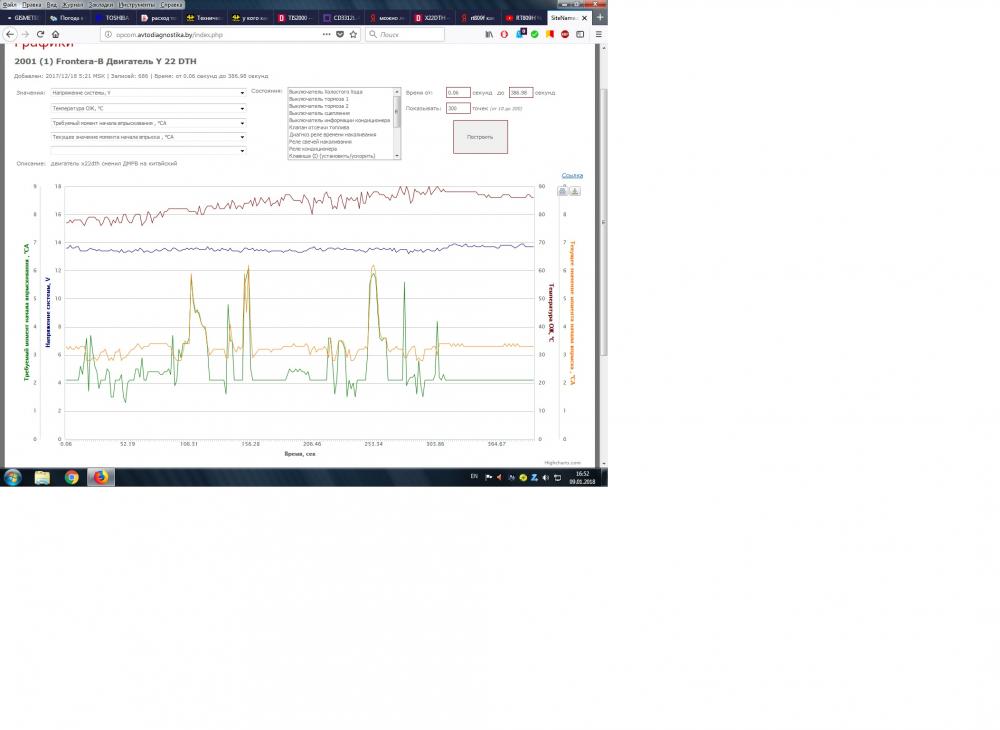Click the chart download/export icon
1000x730 pixels.
[575, 191]
